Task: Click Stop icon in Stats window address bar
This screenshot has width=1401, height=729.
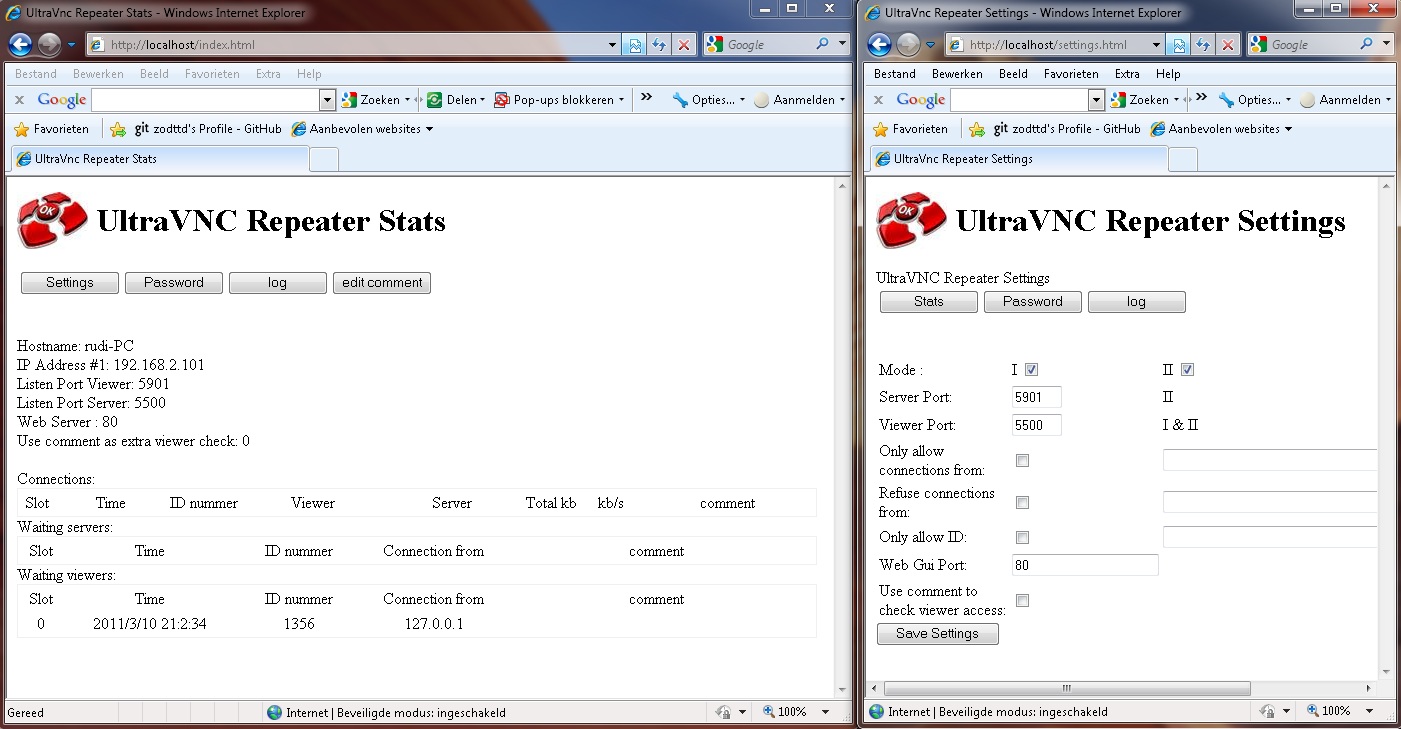Action: 684,45
